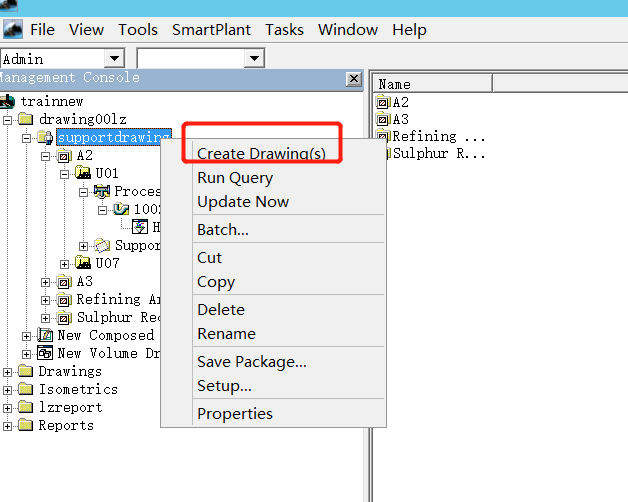Click the 100 pipeline icon in tree

[x=121, y=209]
